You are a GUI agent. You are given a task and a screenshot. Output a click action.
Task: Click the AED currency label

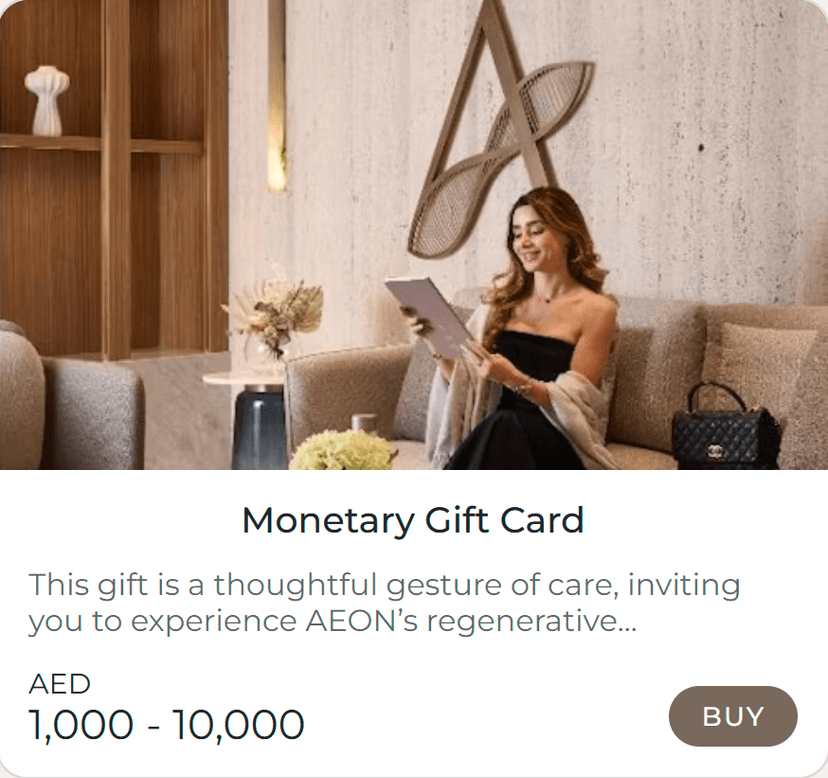(59, 684)
